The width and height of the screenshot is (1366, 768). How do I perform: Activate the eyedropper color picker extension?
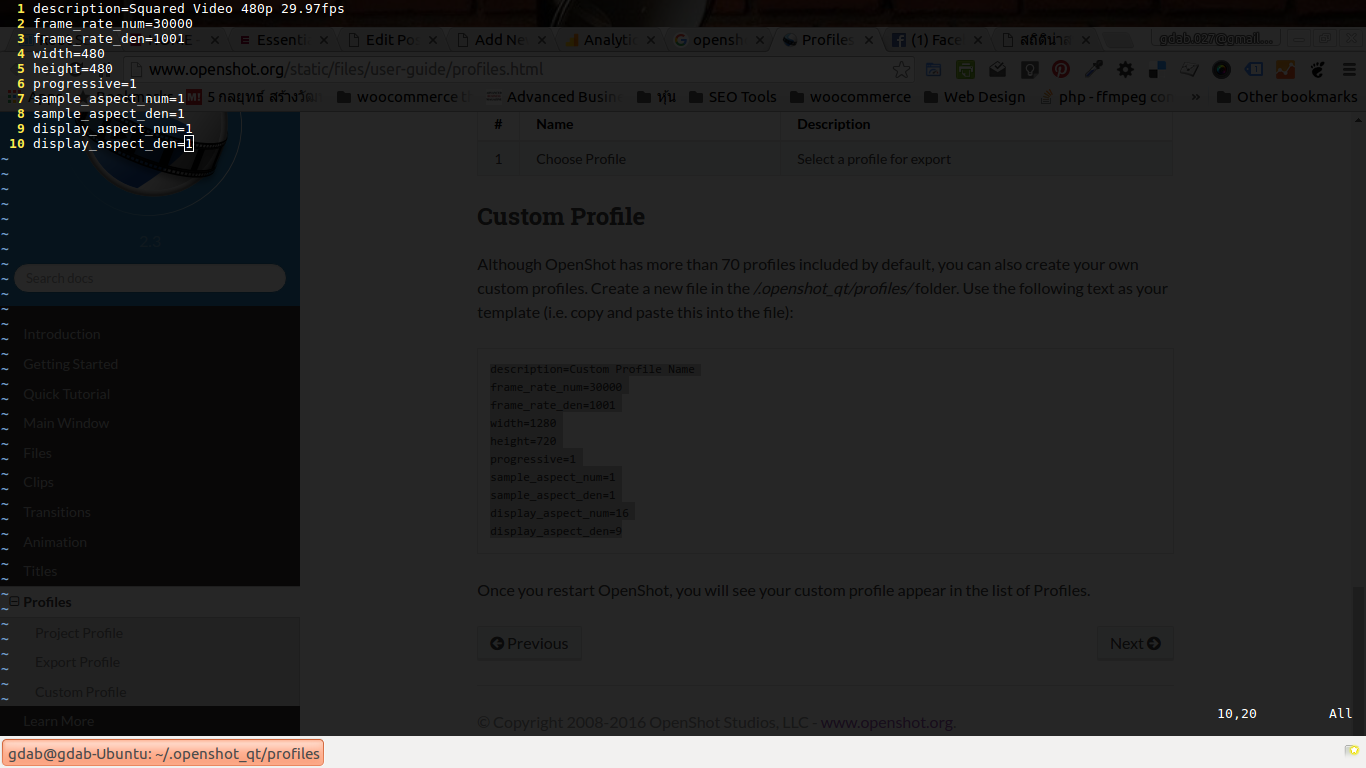point(1094,70)
